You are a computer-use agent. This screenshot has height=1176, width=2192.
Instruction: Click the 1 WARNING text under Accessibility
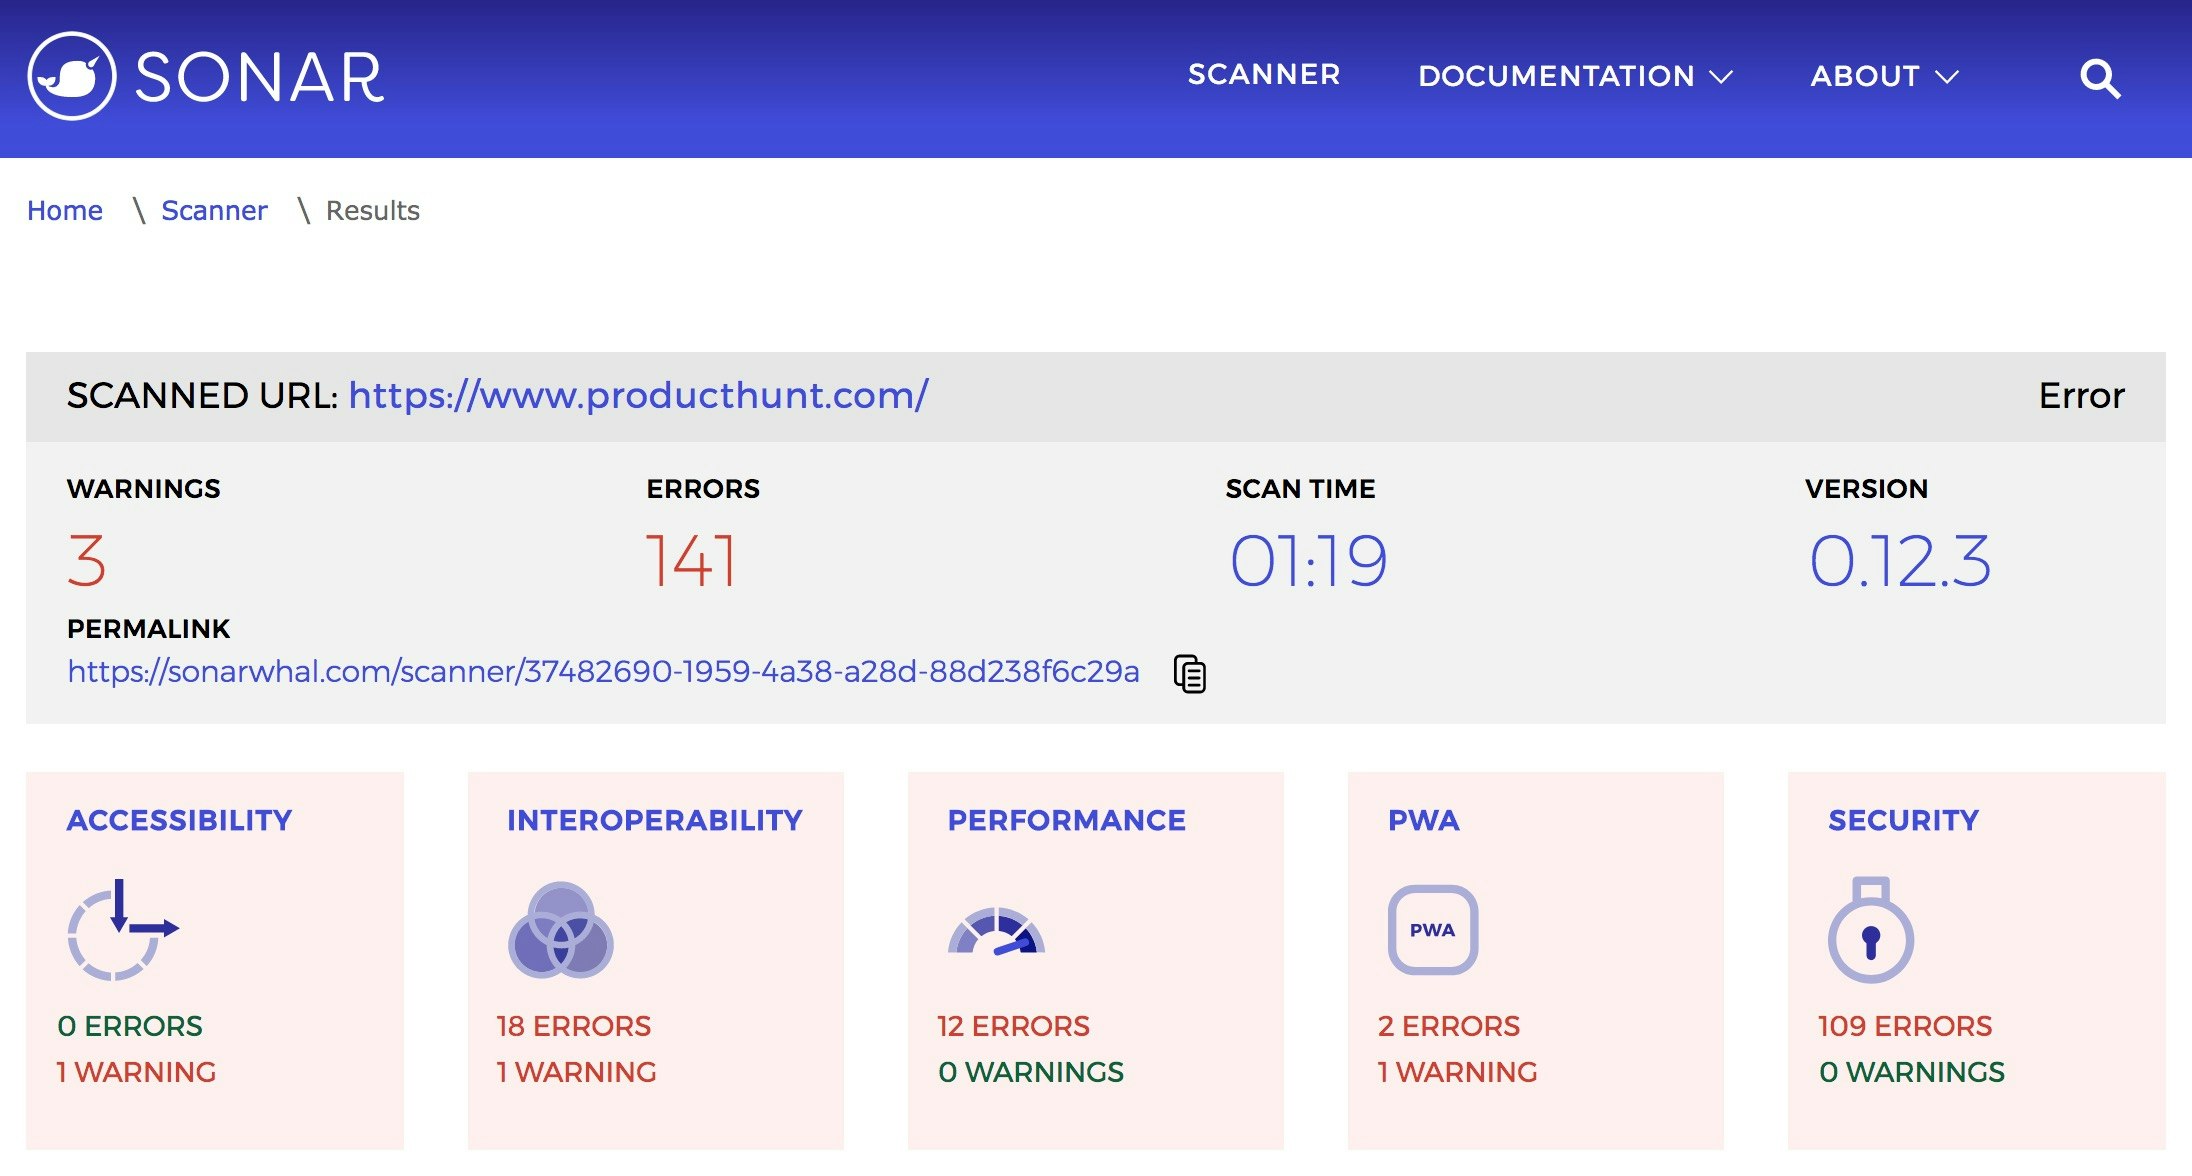[136, 1072]
